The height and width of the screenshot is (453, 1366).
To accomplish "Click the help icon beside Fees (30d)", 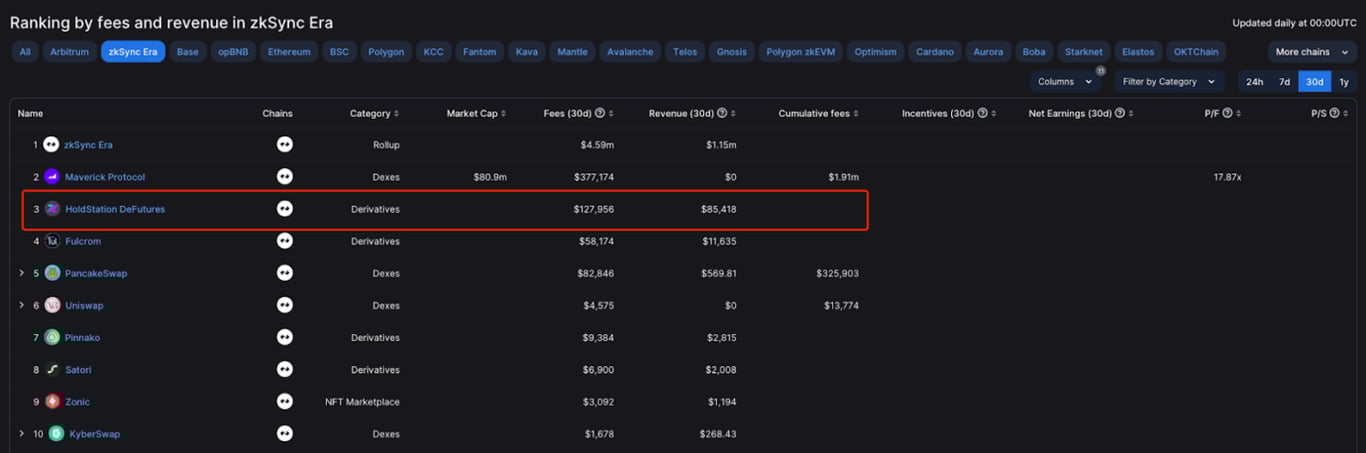I will (602, 114).
